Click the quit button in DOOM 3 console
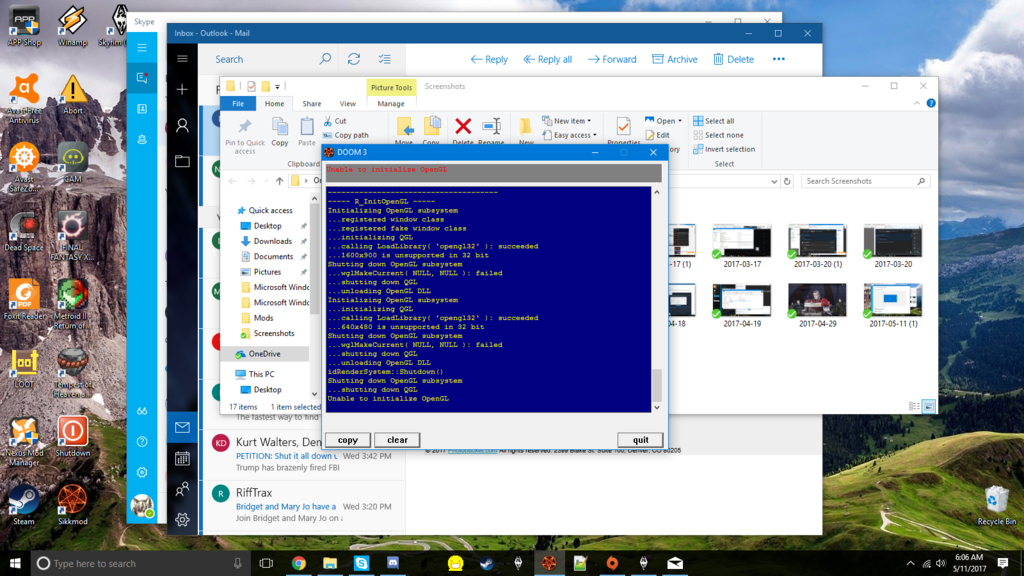The width and height of the screenshot is (1024, 576). tap(641, 440)
